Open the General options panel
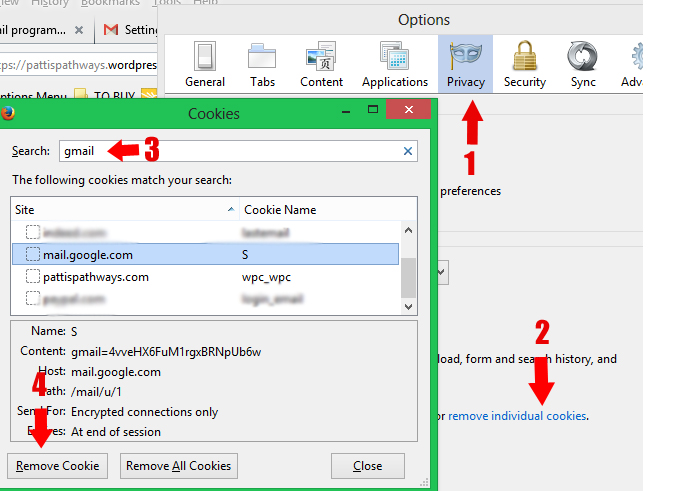Image resolution: width=697 pixels, height=491 pixels. click(205, 64)
